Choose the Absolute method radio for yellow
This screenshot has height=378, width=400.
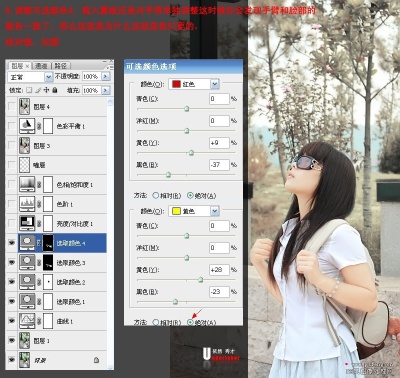click(190, 322)
